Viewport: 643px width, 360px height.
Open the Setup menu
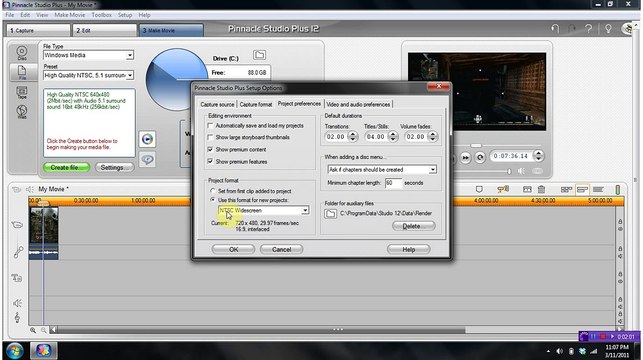[x=125, y=15]
